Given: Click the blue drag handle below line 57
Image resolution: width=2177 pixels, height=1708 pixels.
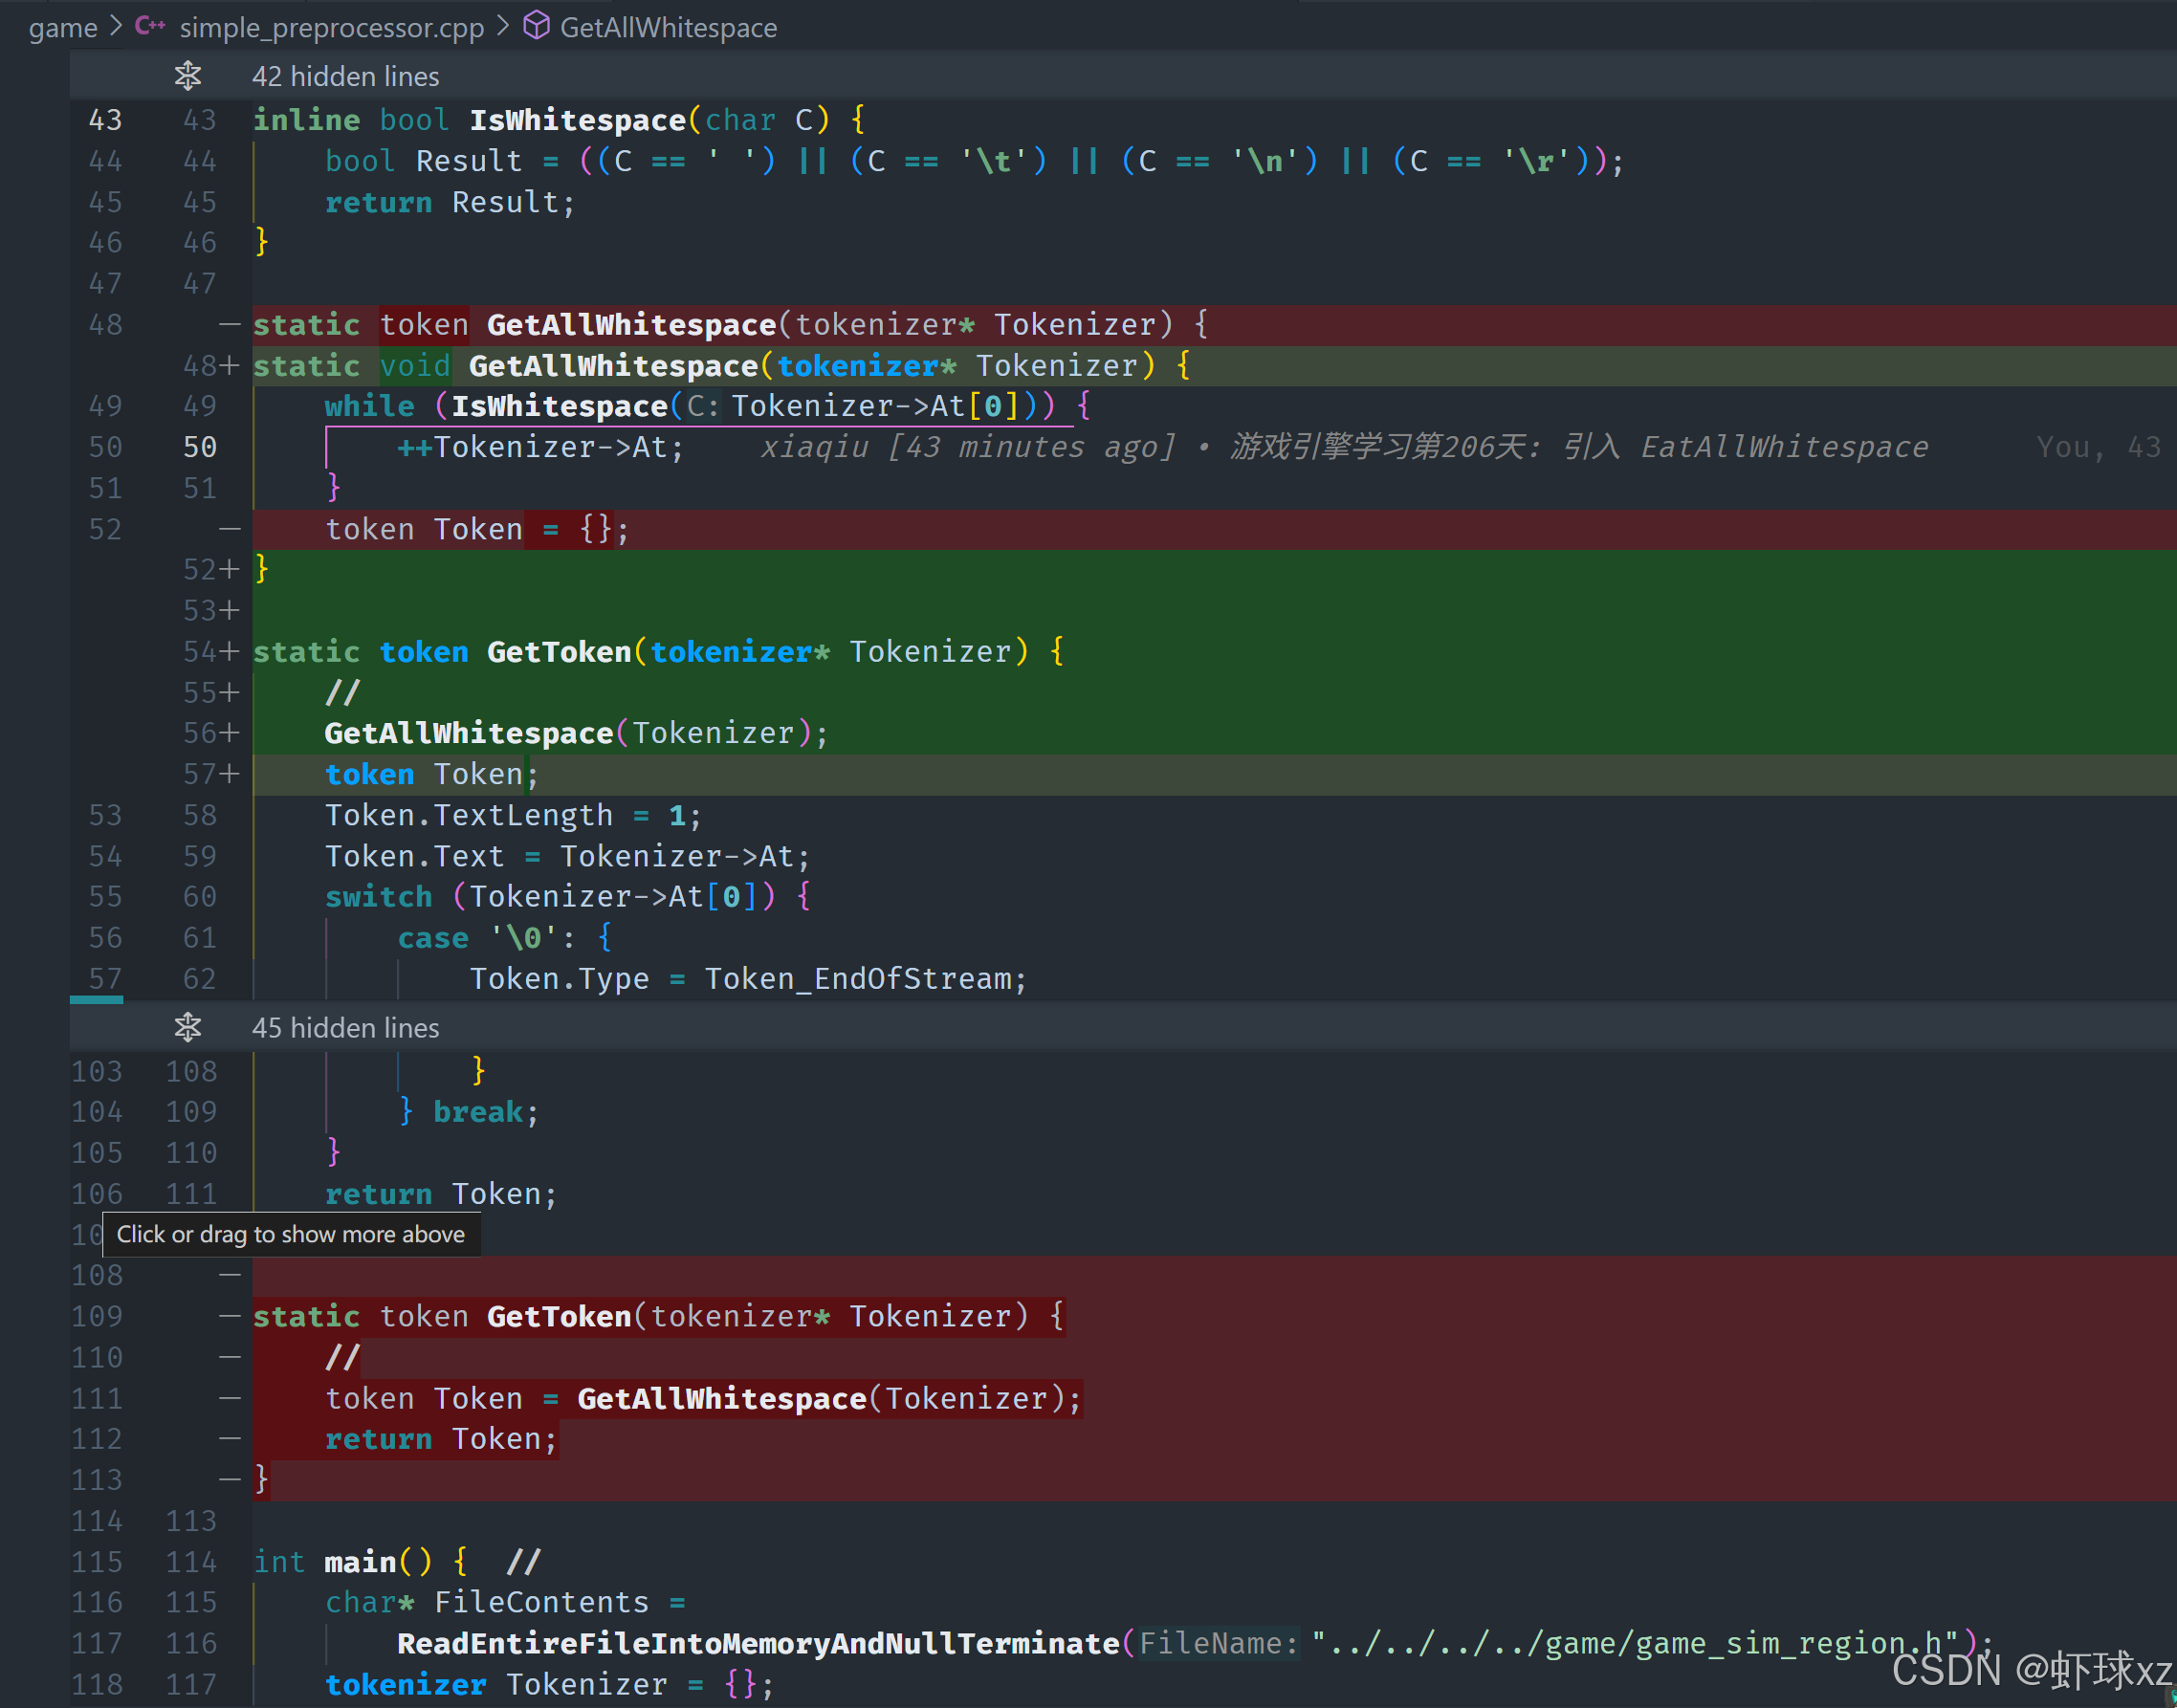Looking at the screenshot, I should tap(96, 999).
